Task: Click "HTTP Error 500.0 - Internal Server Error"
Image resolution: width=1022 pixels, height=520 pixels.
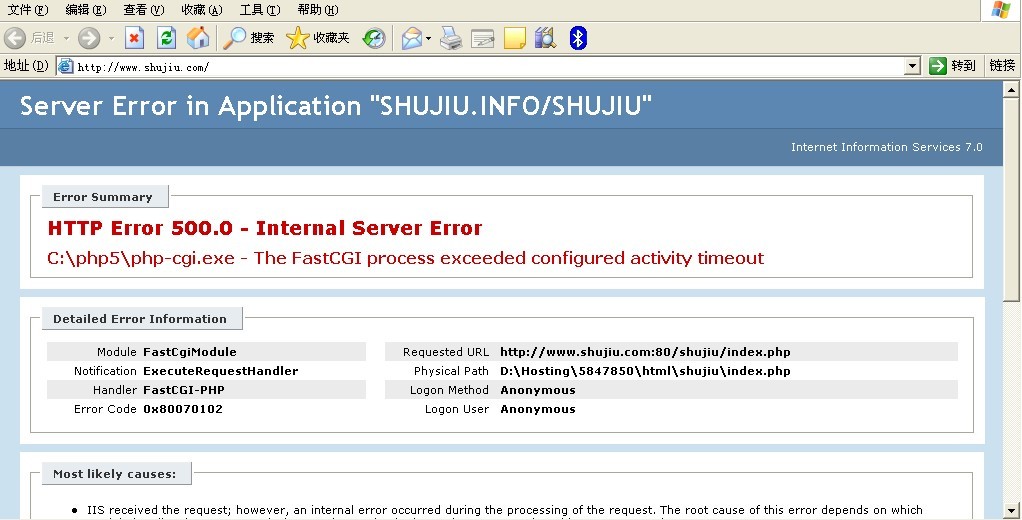Action: coord(265,228)
